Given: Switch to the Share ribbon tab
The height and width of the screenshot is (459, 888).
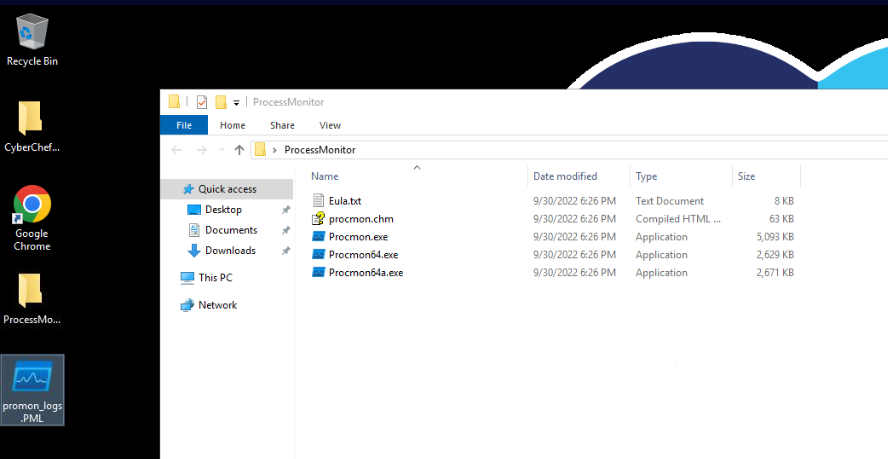Looking at the screenshot, I should (282, 125).
